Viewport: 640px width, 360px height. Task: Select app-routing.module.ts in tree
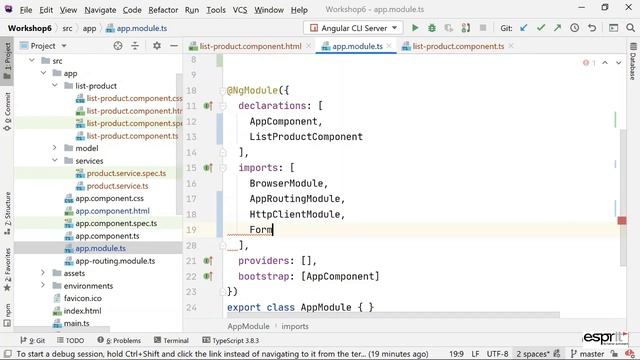[x=115, y=260]
